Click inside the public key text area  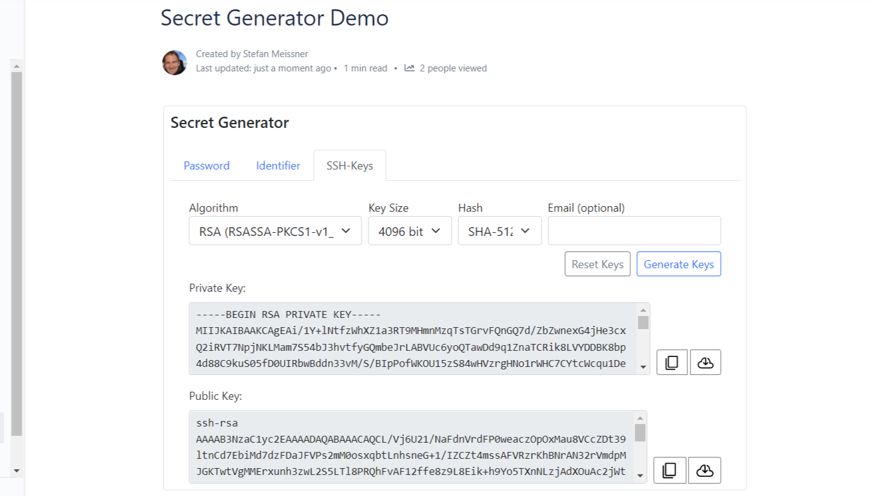411,447
